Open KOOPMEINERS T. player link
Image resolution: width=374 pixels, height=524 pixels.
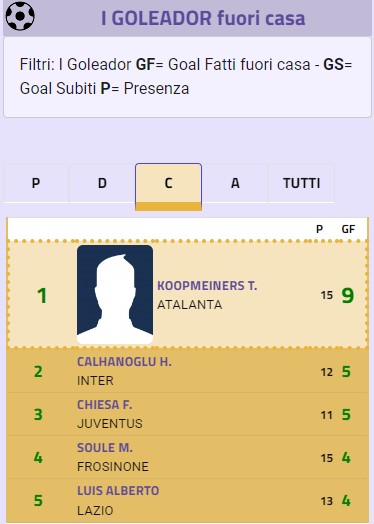tap(207, 286)
